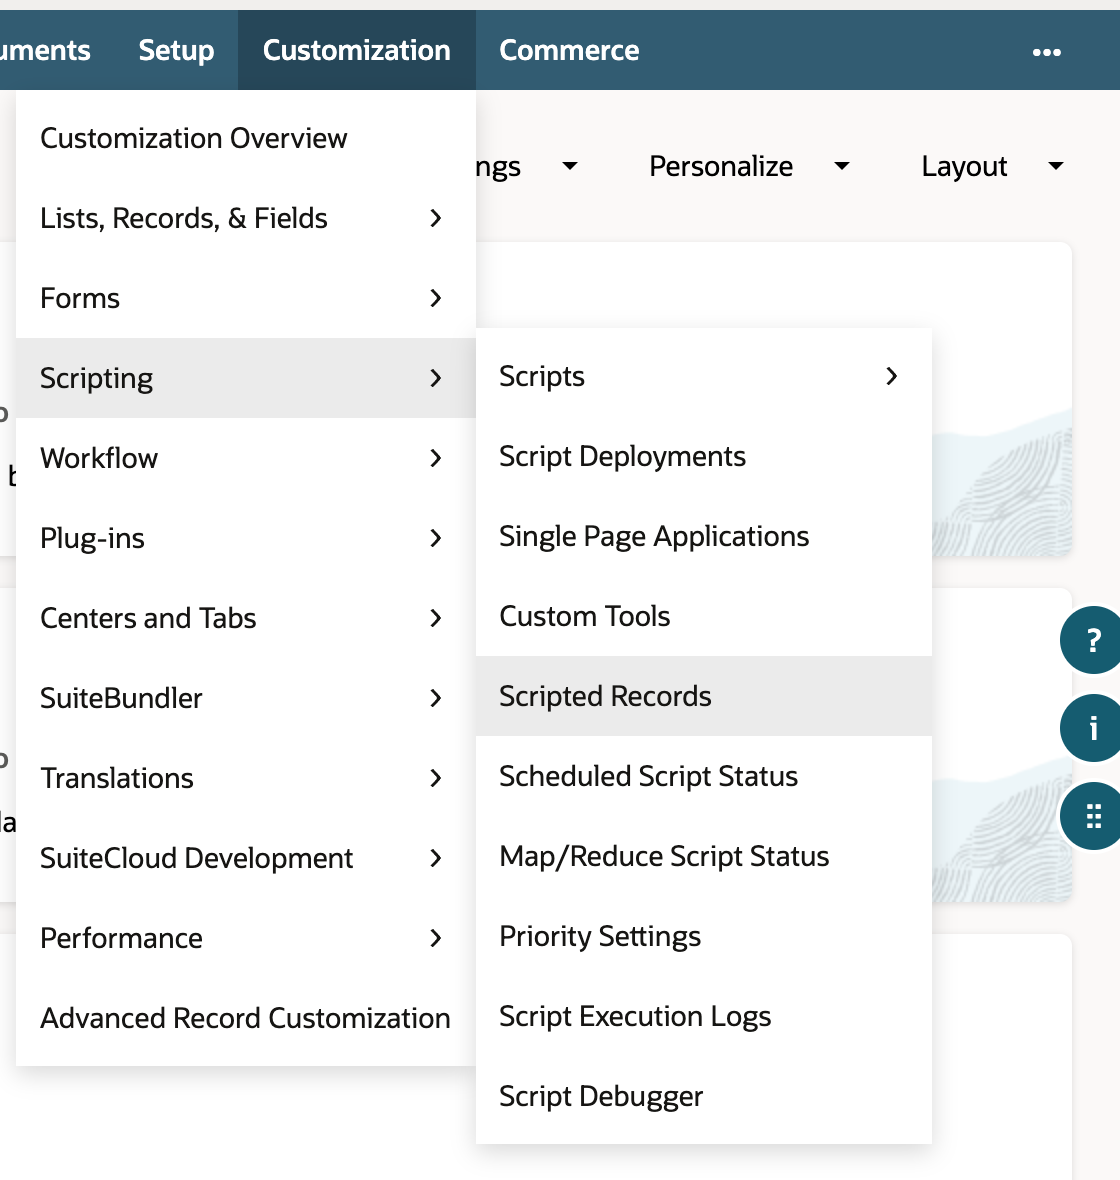Image resolution: width=1120 pixels, height=1180 pixels.
Task: Click the round info button
Action: (x=1092, y=728)
